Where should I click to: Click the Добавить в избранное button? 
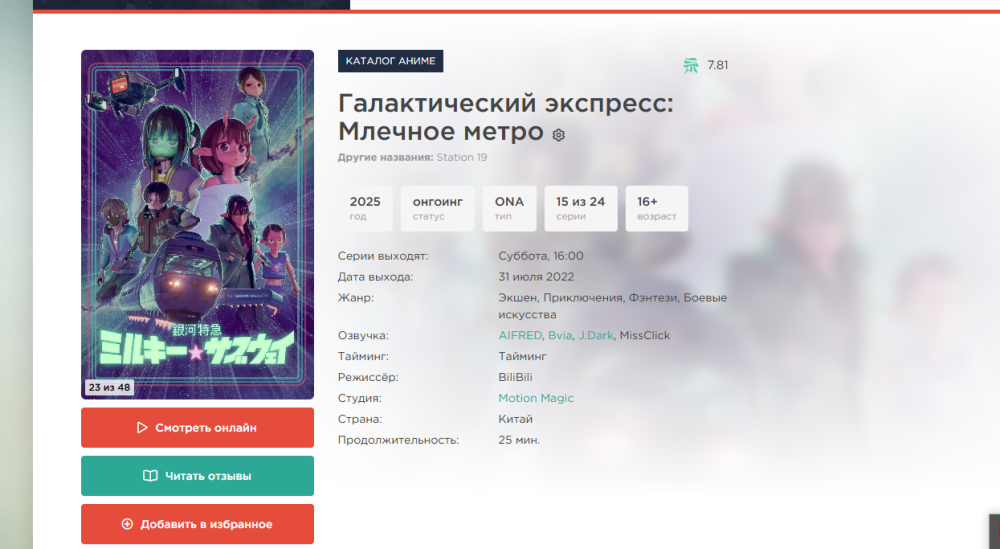(197, 524)
